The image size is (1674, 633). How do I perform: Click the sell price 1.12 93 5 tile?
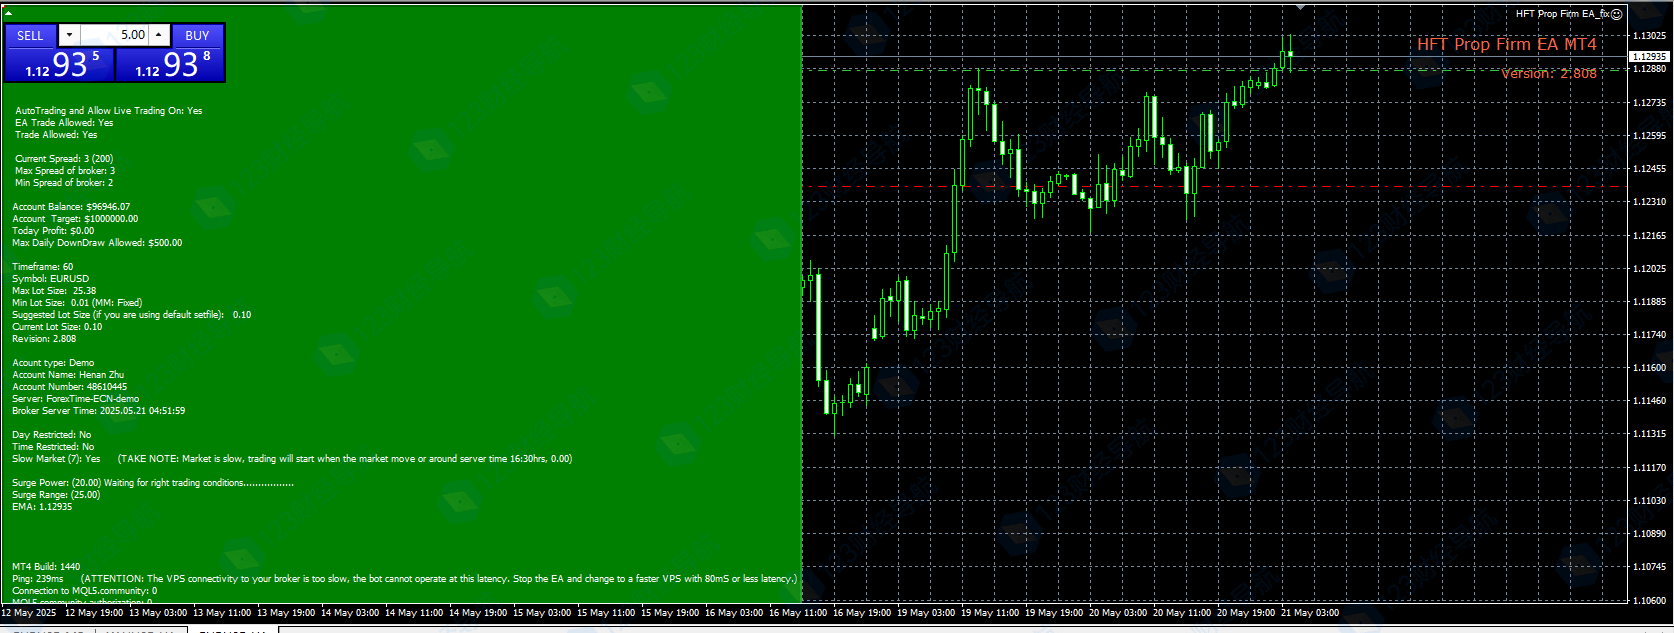(59, 64)
